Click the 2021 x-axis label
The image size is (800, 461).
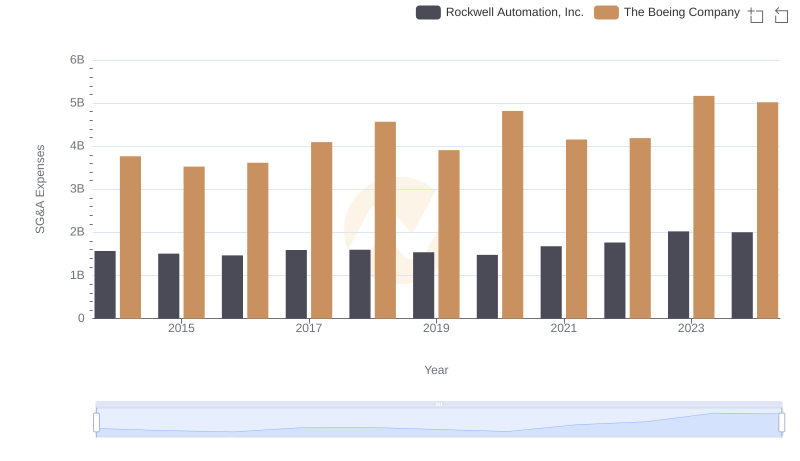point(564,328)
